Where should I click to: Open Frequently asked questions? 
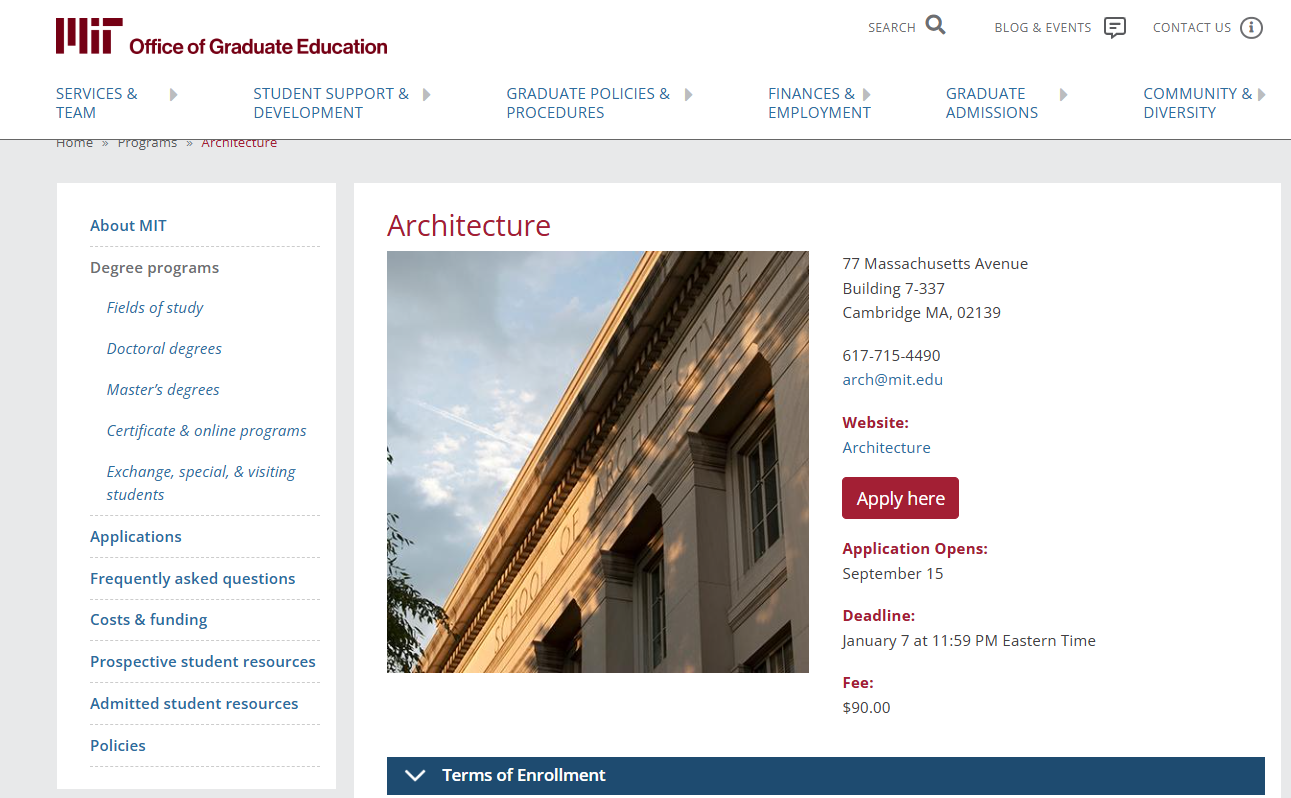pos(193,579)
